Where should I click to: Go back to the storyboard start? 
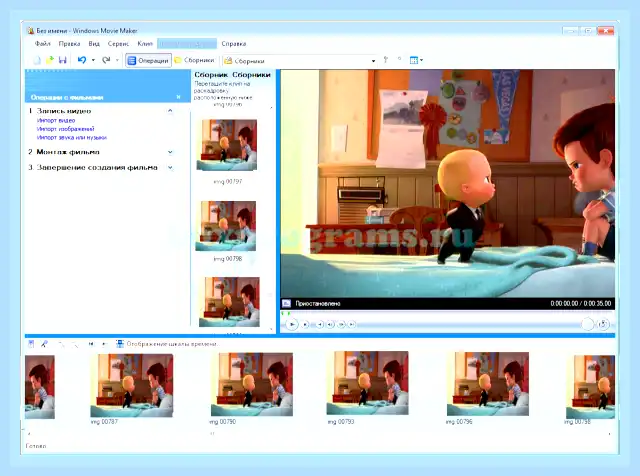tap(320, 325)
